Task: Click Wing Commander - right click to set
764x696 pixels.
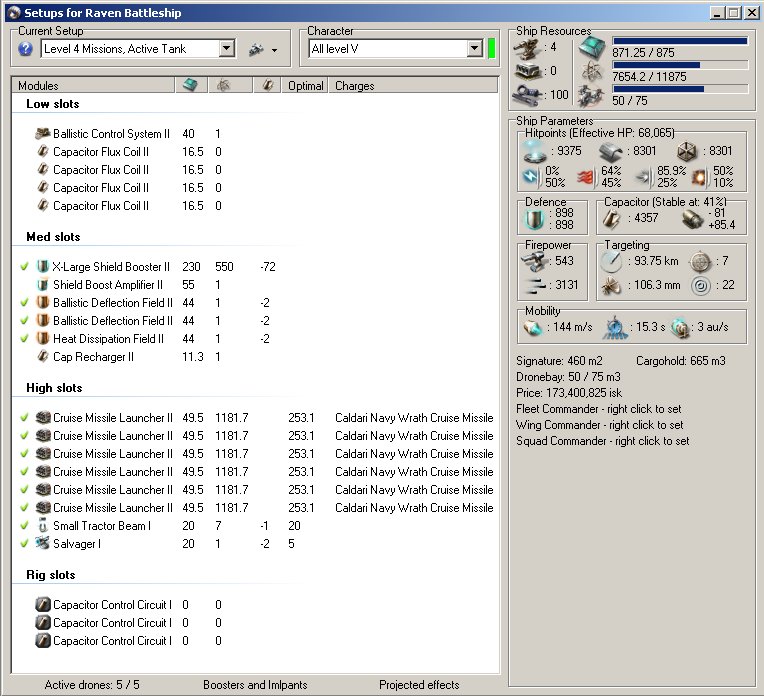Action: point(599,425)
